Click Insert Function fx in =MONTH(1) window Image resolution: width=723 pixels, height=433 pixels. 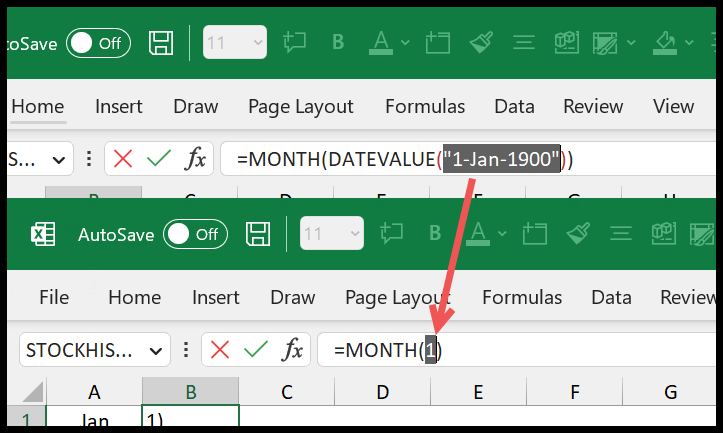292,350
